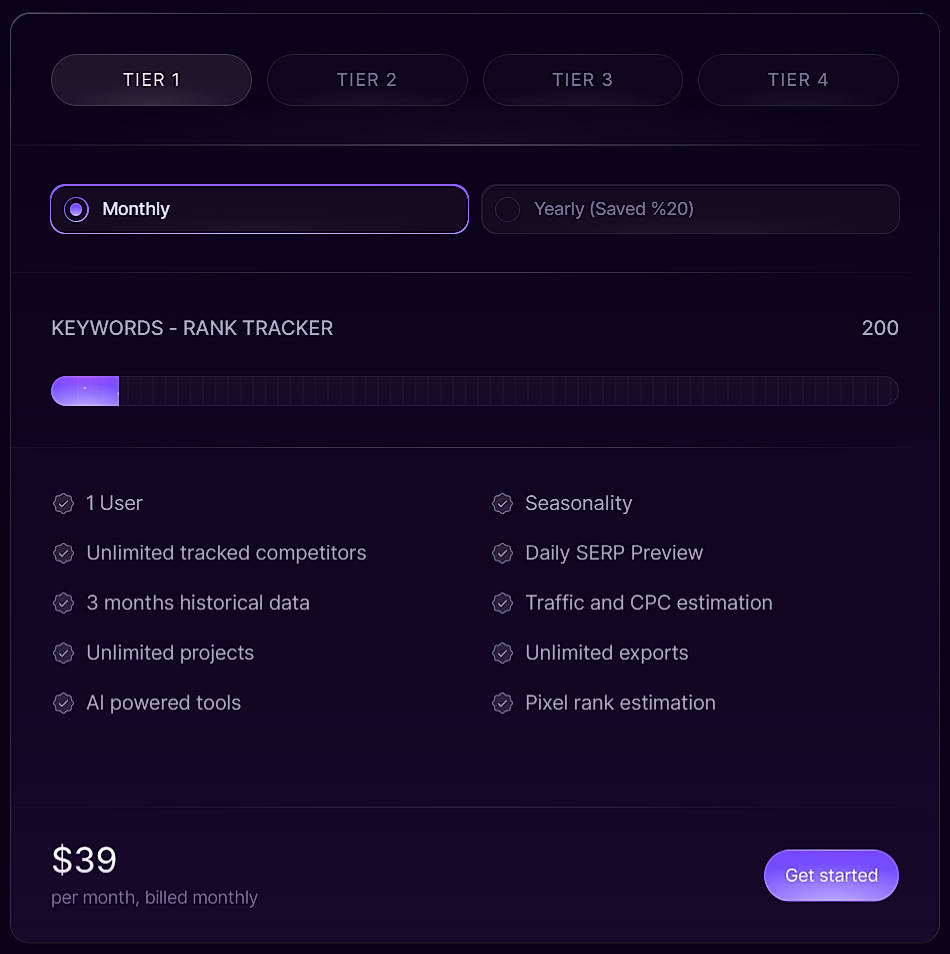Click the checkmark icon beside 1 User

point(63,503)
